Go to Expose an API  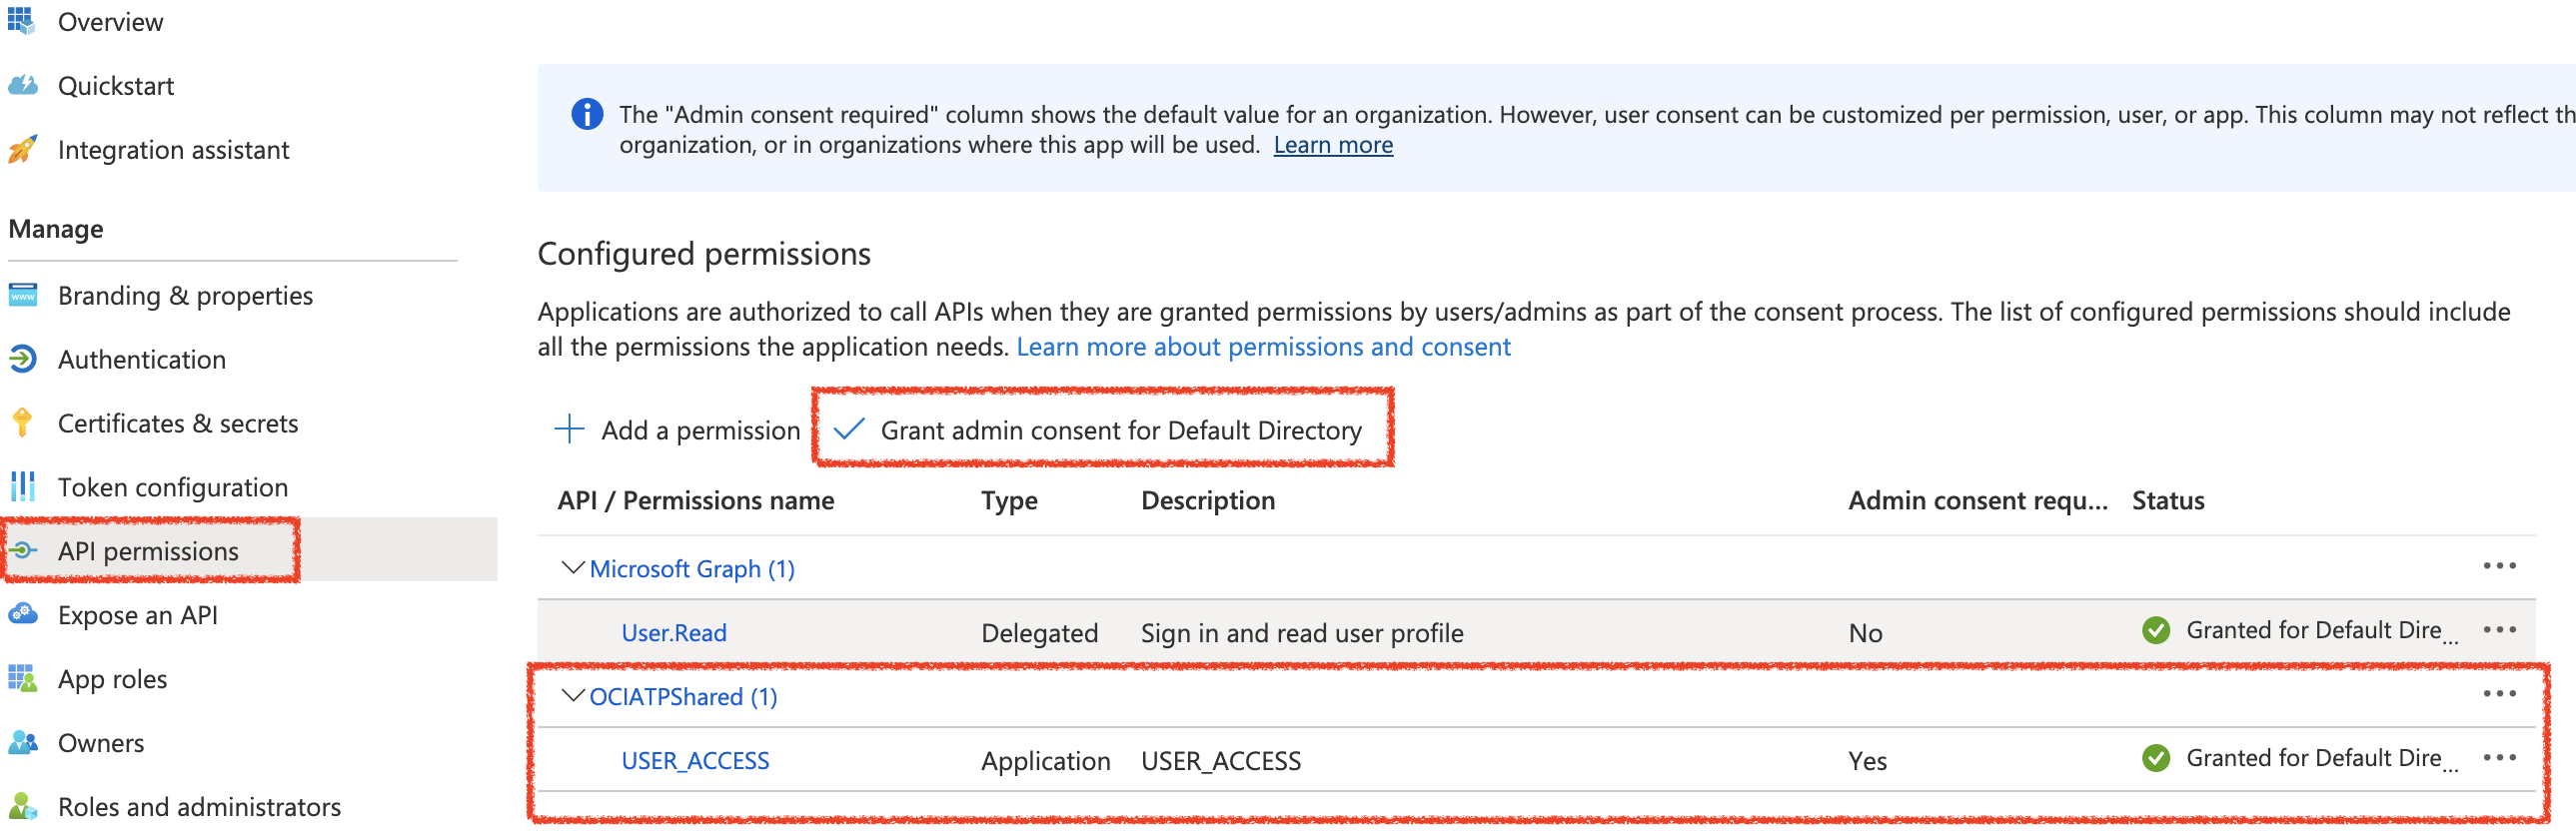138,615
